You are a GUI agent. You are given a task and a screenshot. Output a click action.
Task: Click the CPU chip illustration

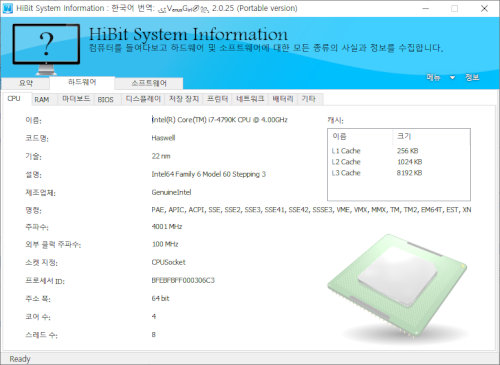coord(397,286)
